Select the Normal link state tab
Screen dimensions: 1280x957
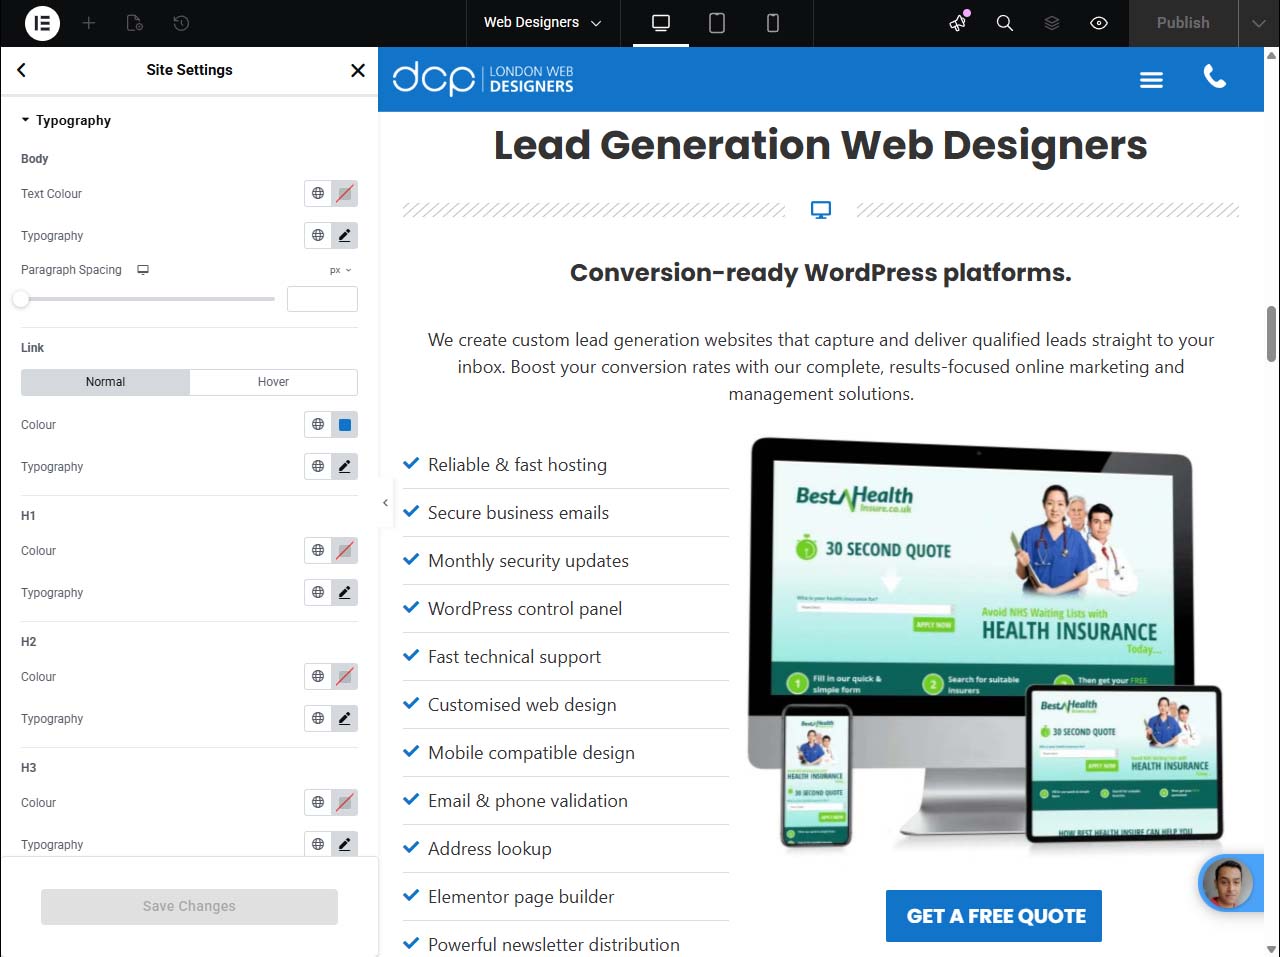click(105, 382)
